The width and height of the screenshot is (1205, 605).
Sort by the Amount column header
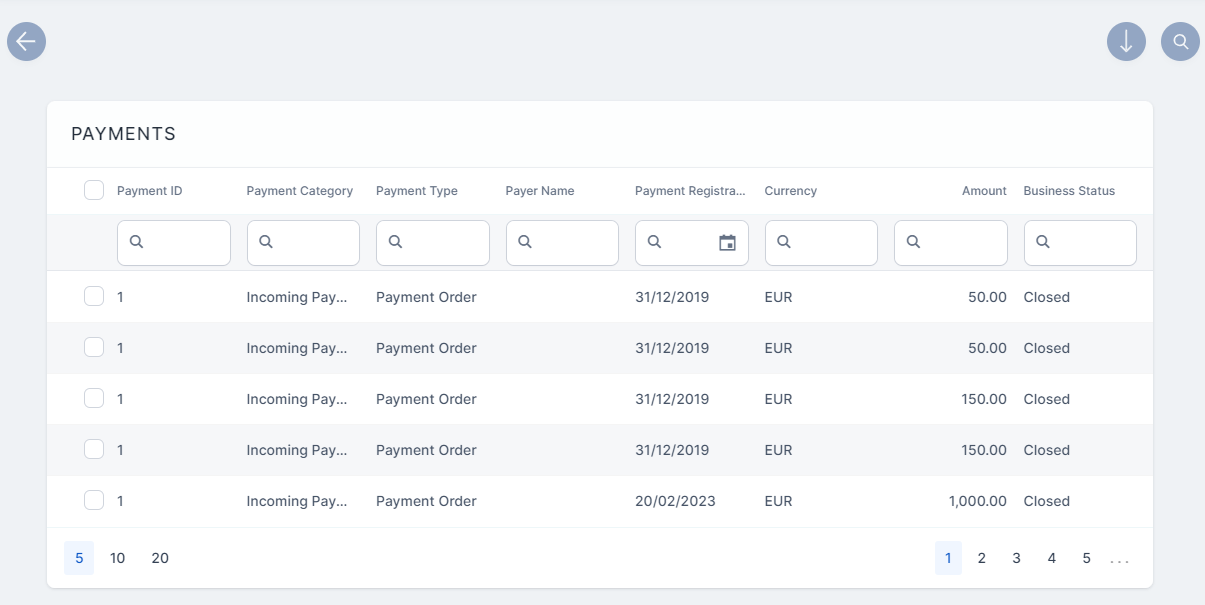pyautogui.click(x=984, y=191)
